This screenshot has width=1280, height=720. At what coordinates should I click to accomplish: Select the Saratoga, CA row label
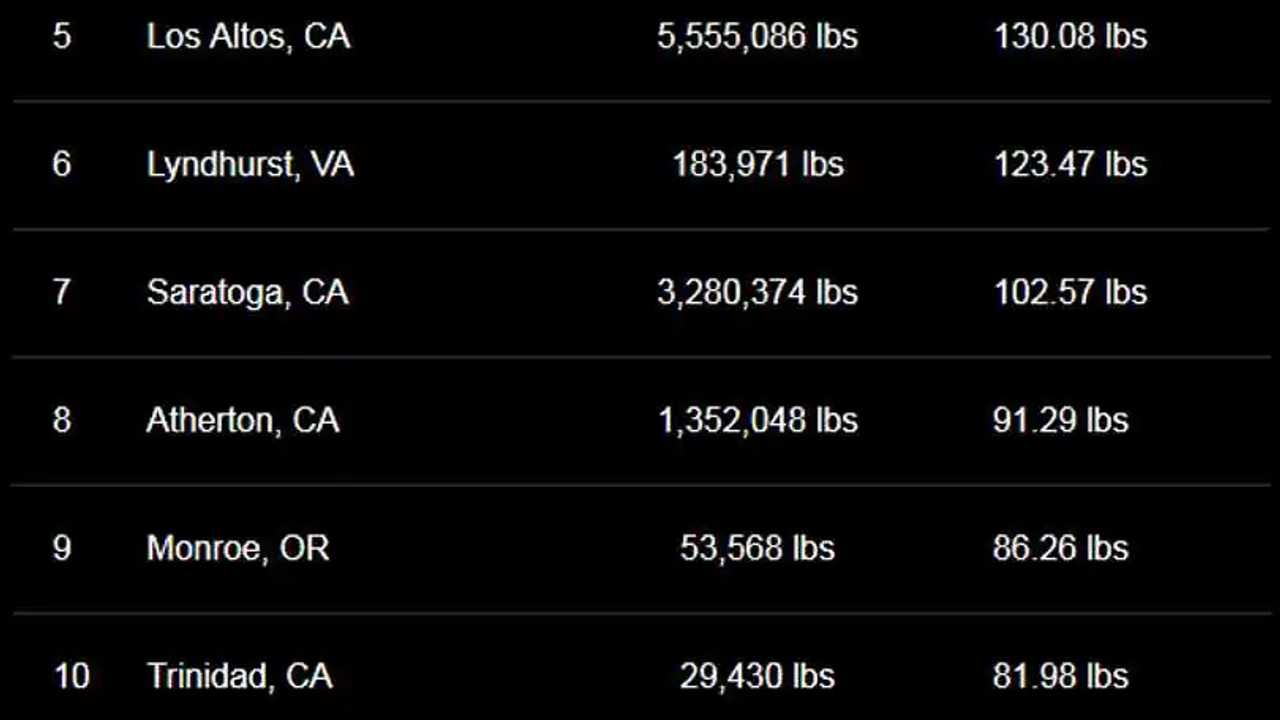[247, 293]
